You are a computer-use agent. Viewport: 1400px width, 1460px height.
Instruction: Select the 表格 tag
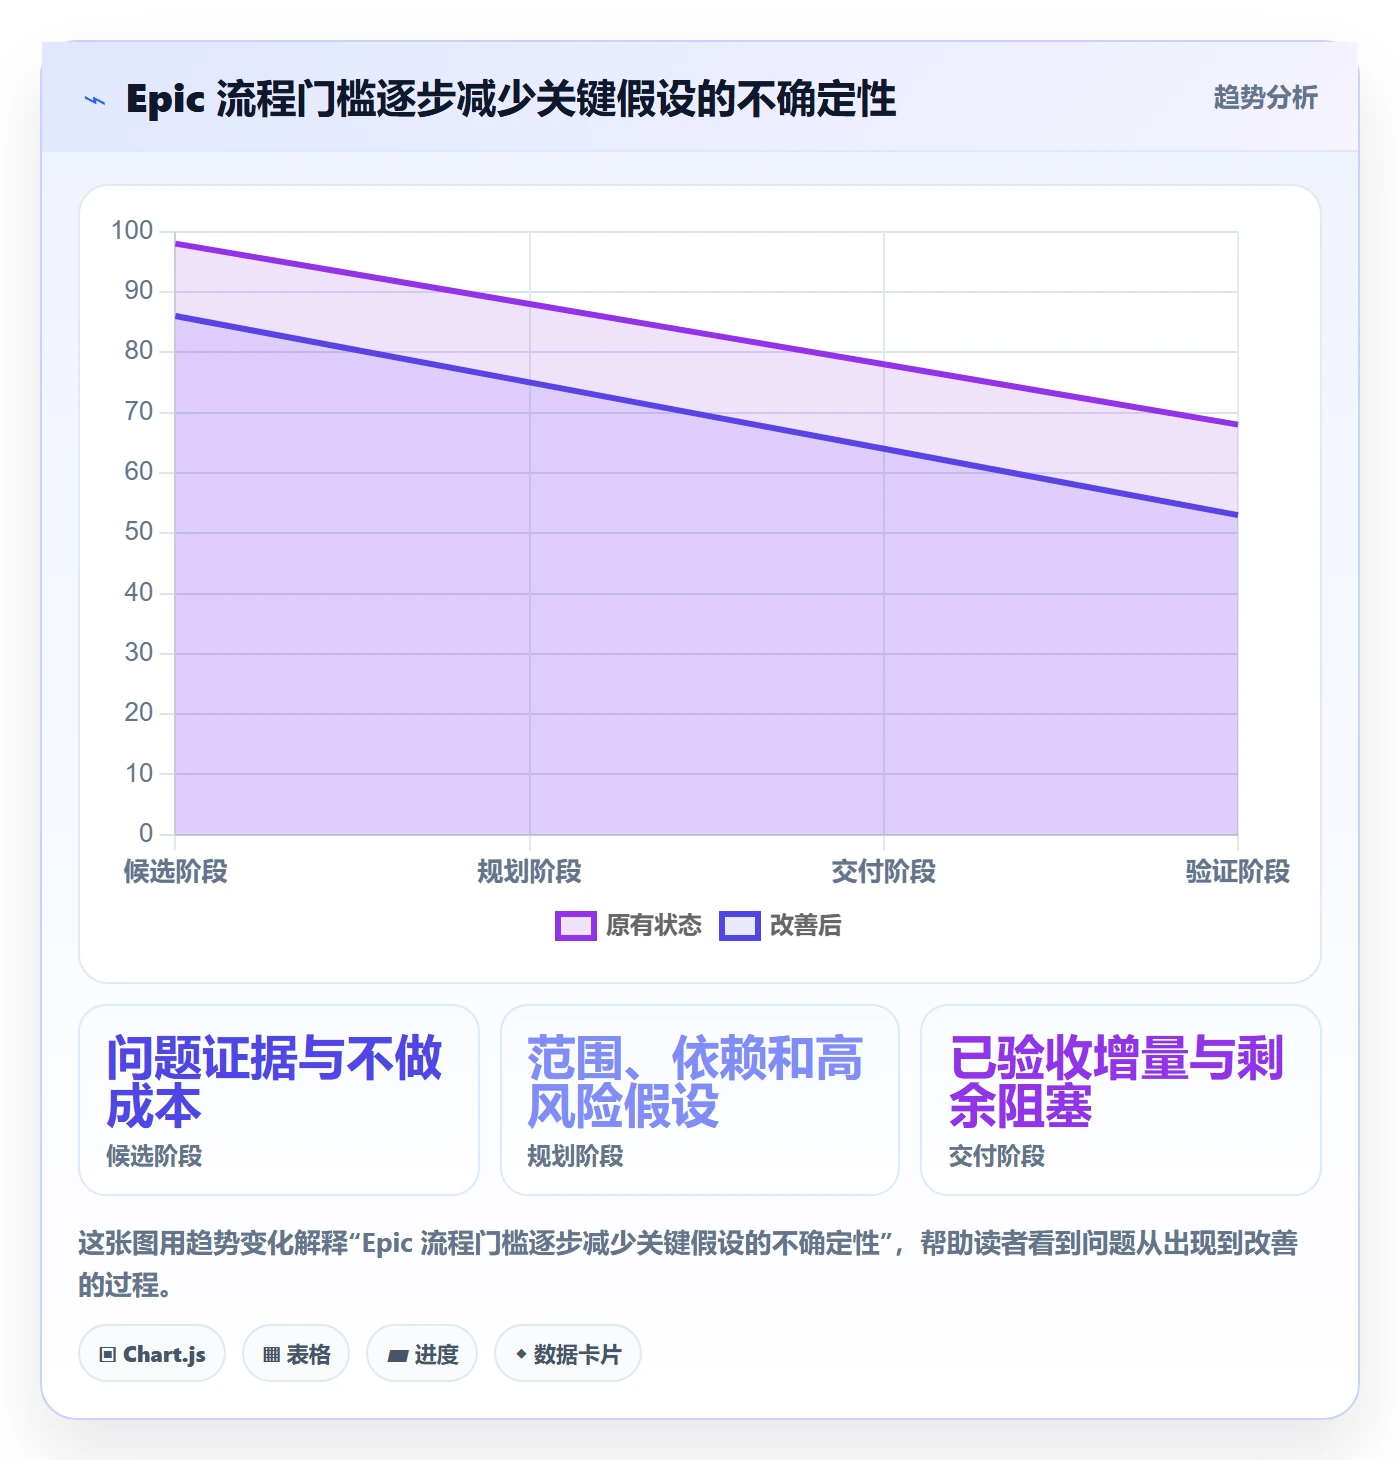click(296, 1354)
